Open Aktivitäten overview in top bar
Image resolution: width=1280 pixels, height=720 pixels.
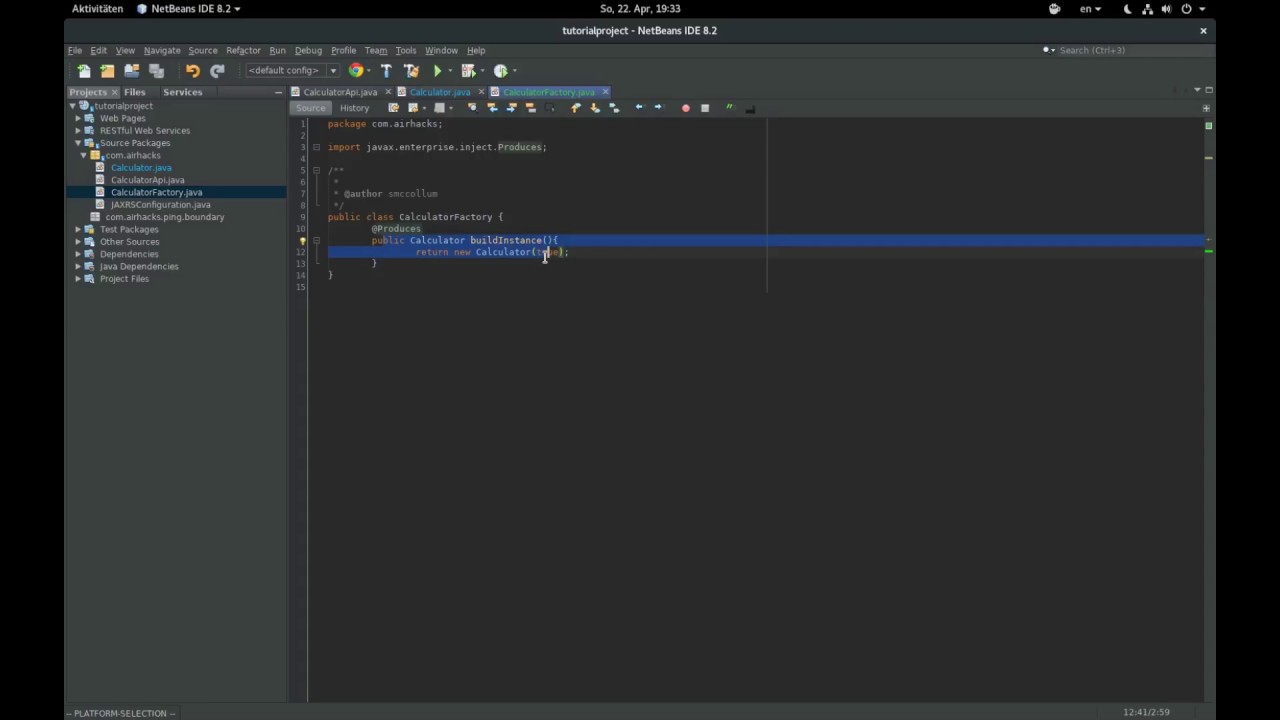click(x=97, y=9)
